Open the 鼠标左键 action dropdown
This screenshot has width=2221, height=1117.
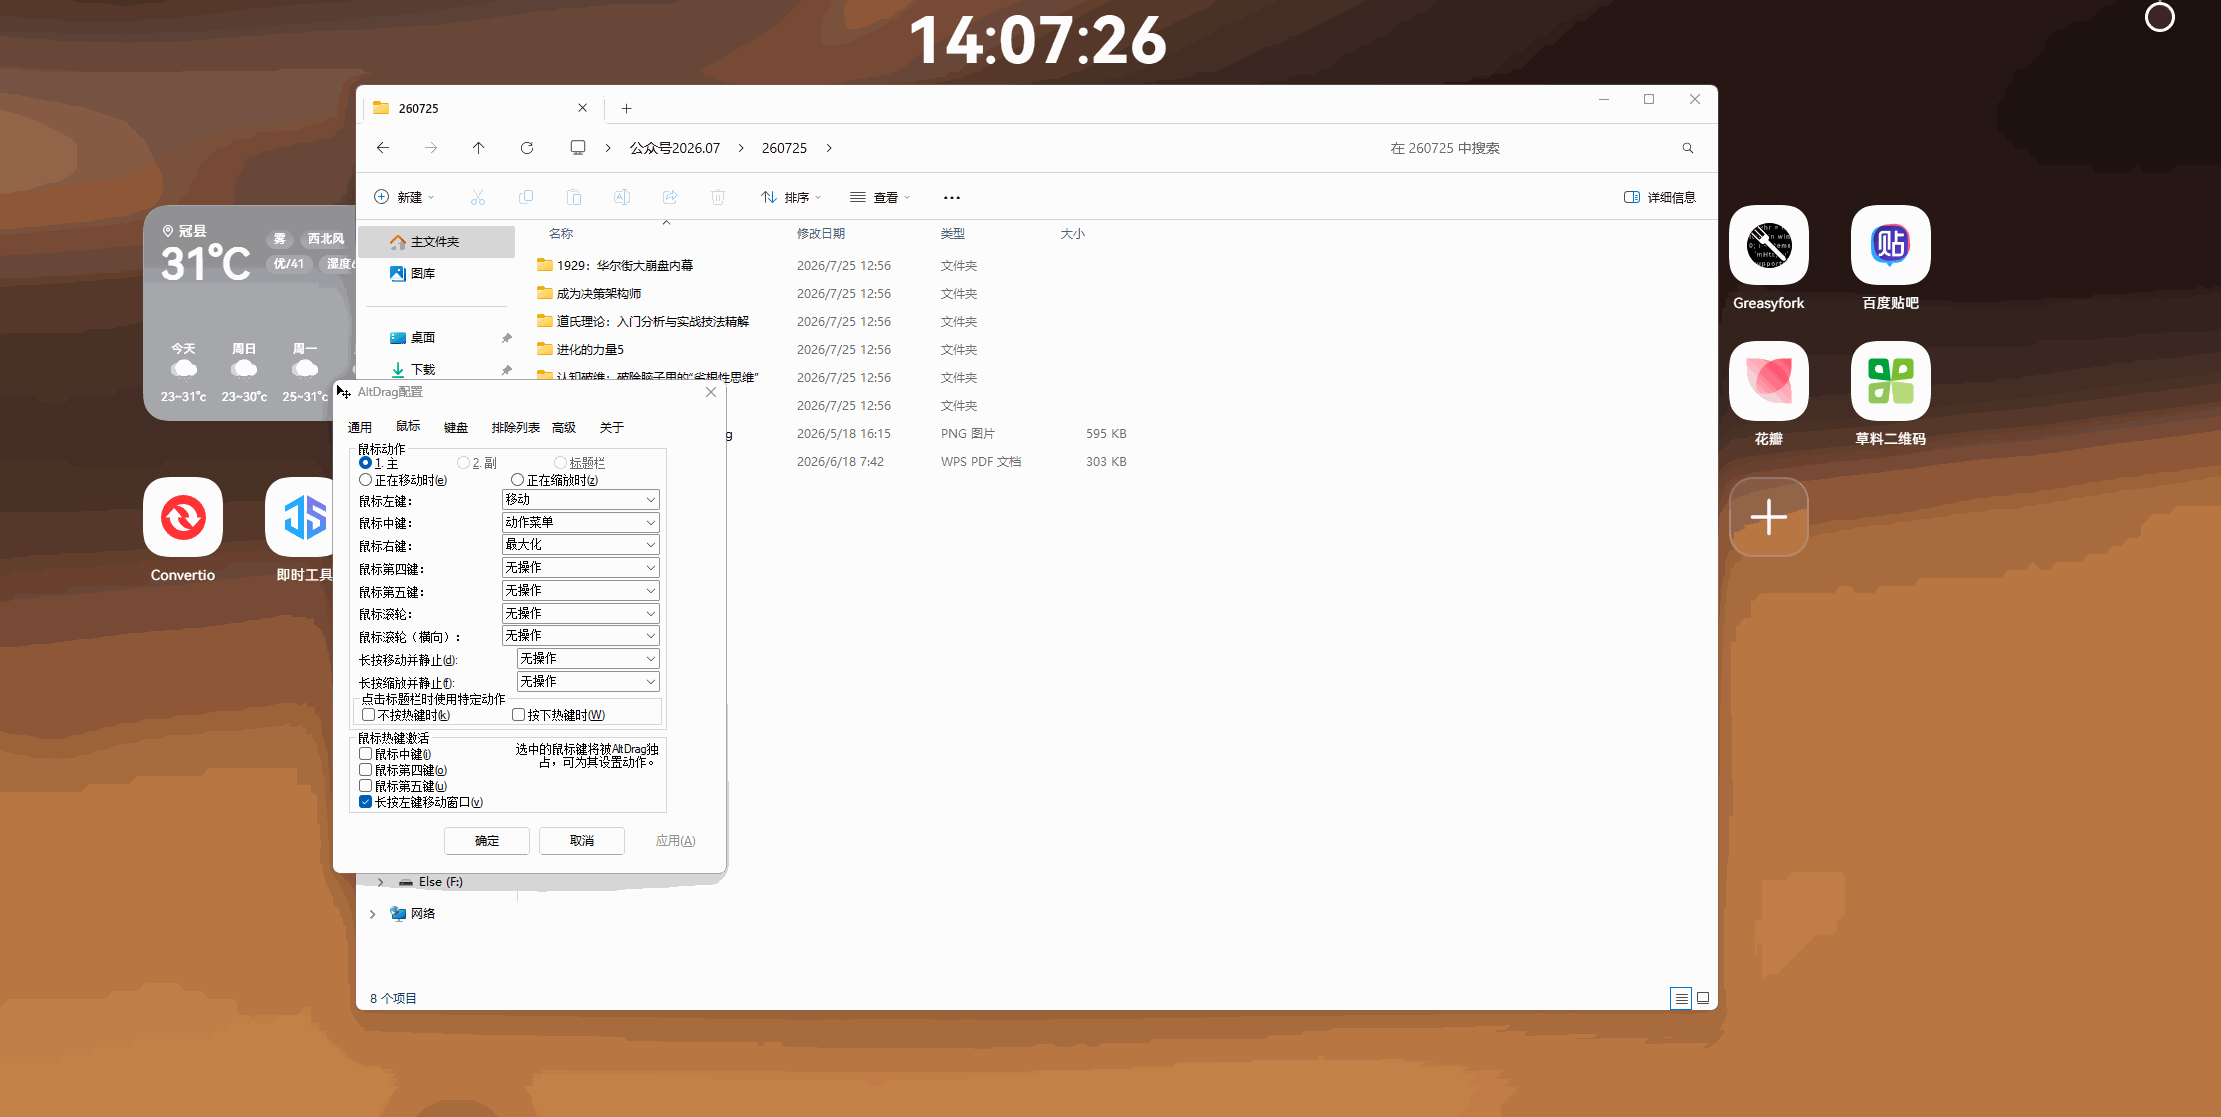coord(580,499)
